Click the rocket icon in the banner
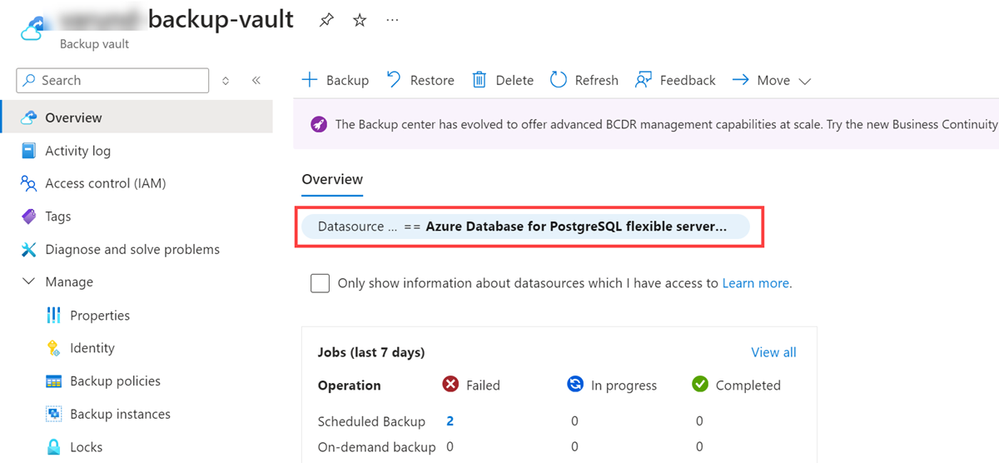 [x=319, y=124]
